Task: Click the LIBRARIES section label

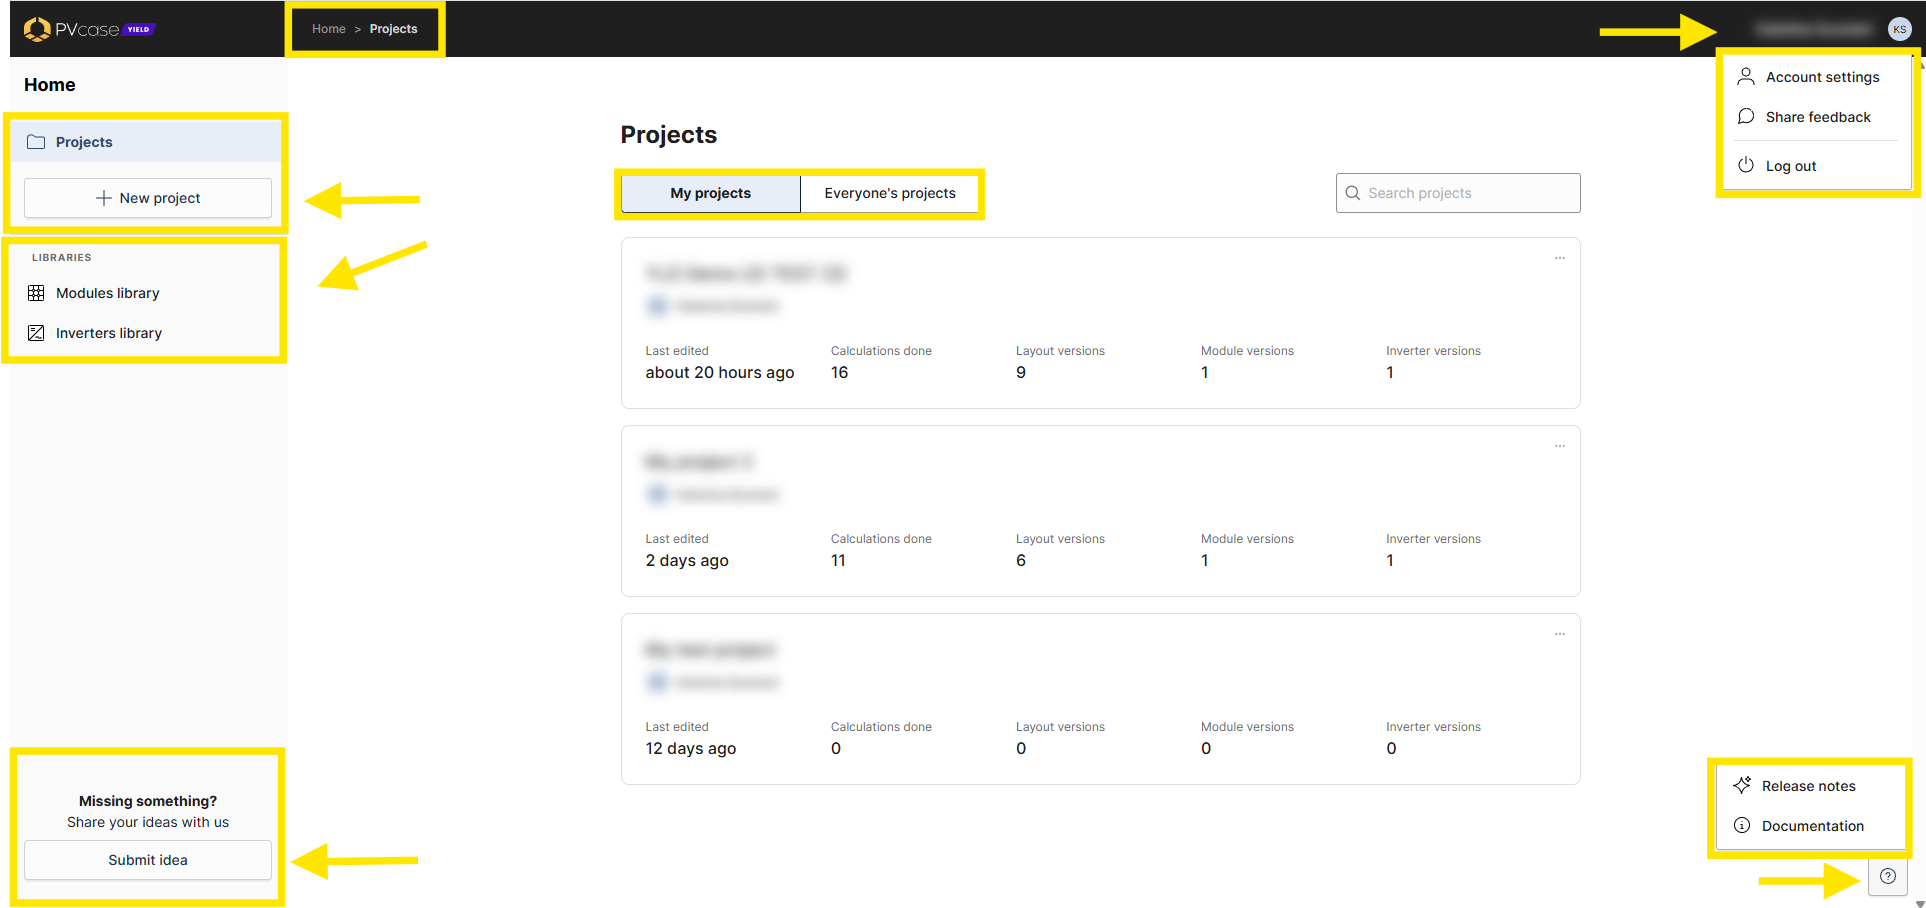Action: point(62,258)
